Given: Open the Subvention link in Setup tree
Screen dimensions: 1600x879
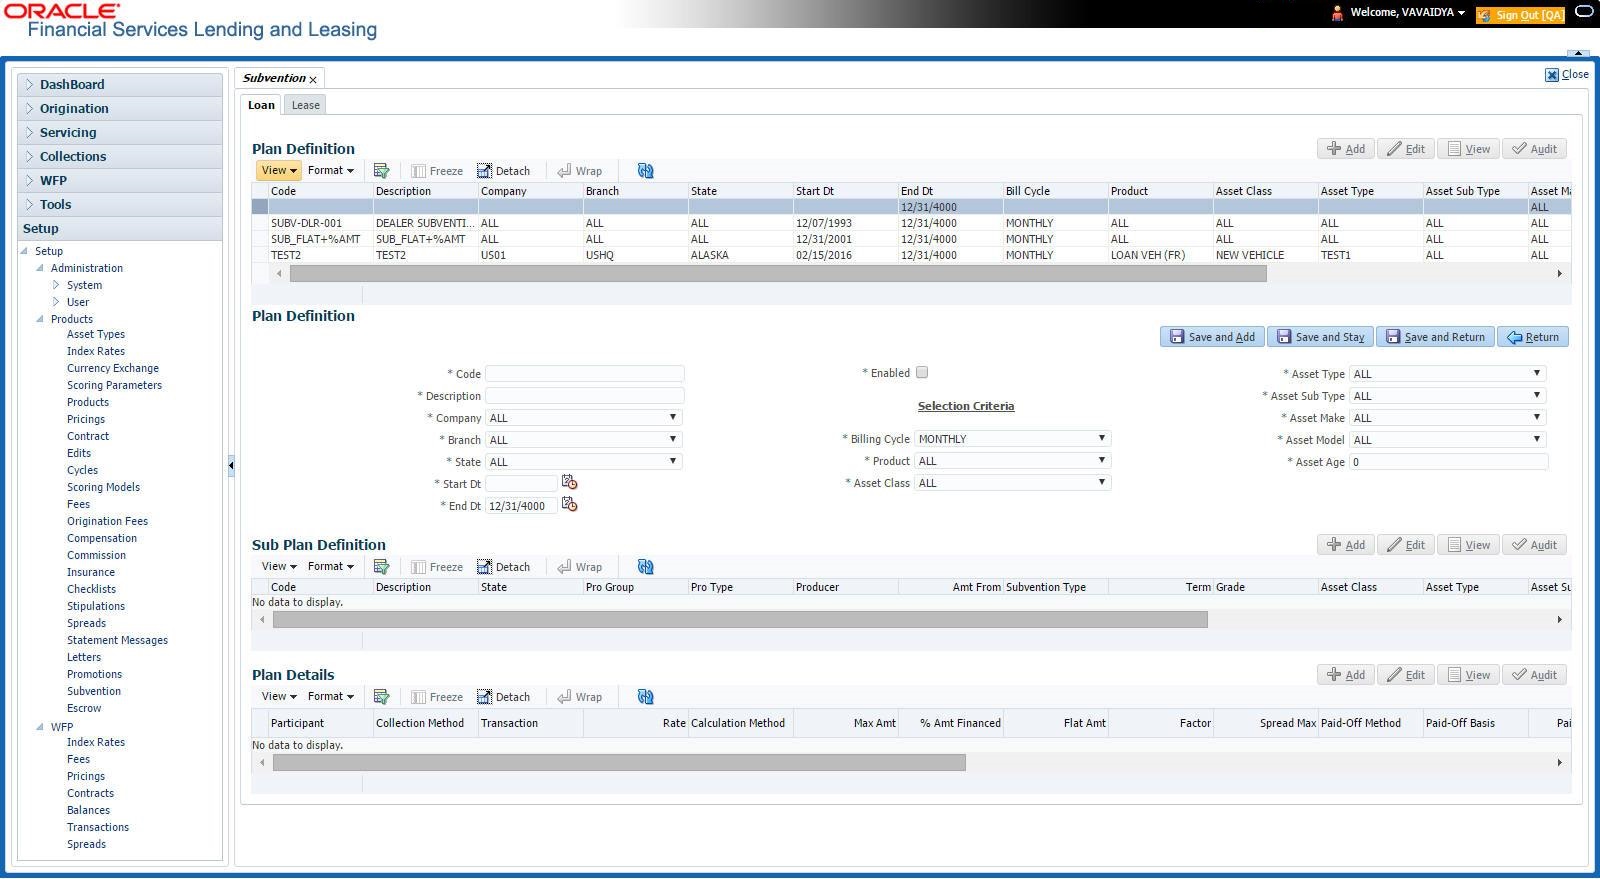Looking at the screenshot, I should [94, 691].
